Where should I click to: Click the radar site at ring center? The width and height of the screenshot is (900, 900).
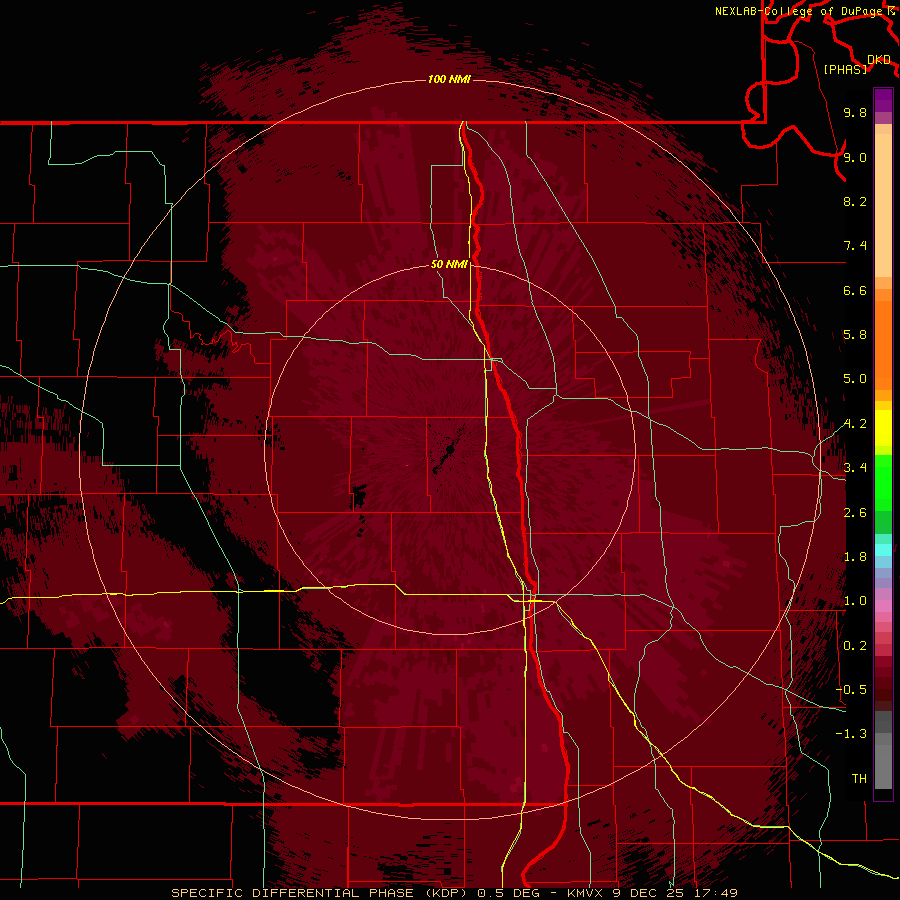pyautogui.click(x=449, y=451)
